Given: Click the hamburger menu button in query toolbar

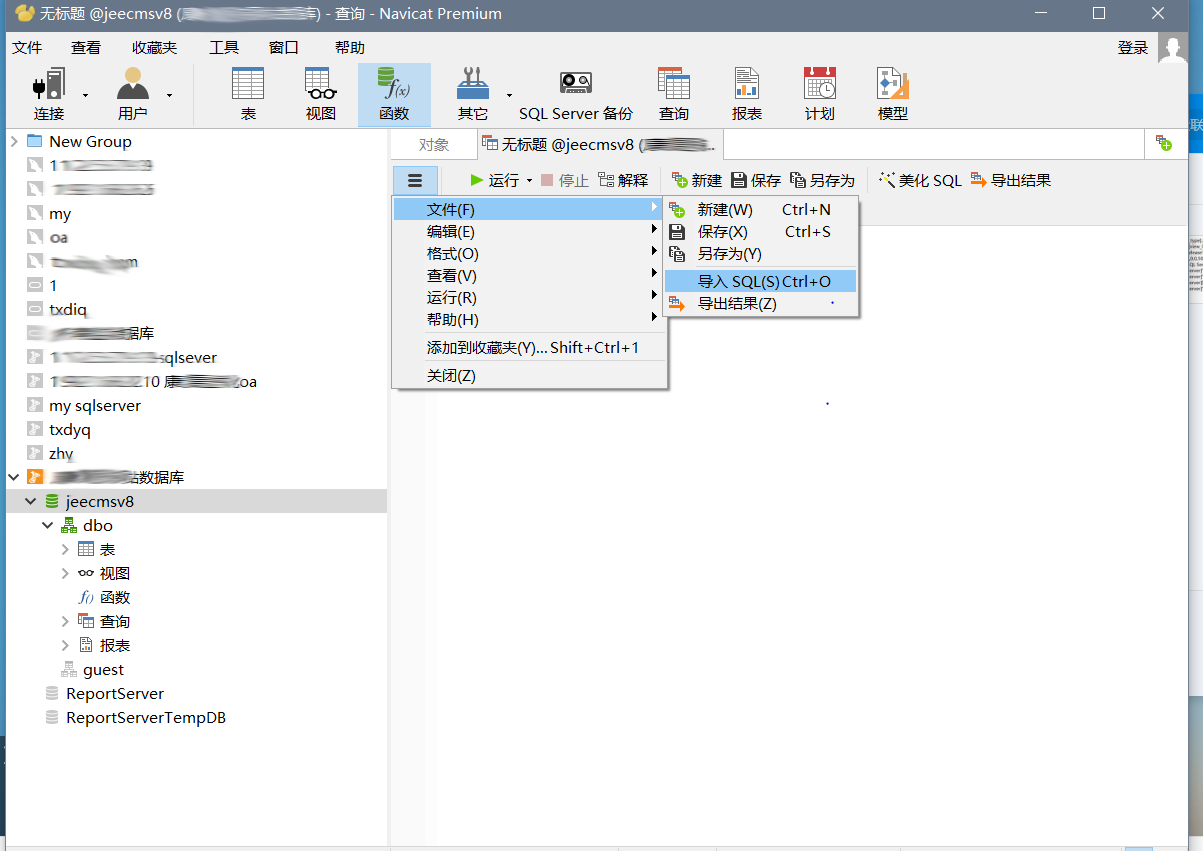Looking at the screenshot, I should point(415,181).
